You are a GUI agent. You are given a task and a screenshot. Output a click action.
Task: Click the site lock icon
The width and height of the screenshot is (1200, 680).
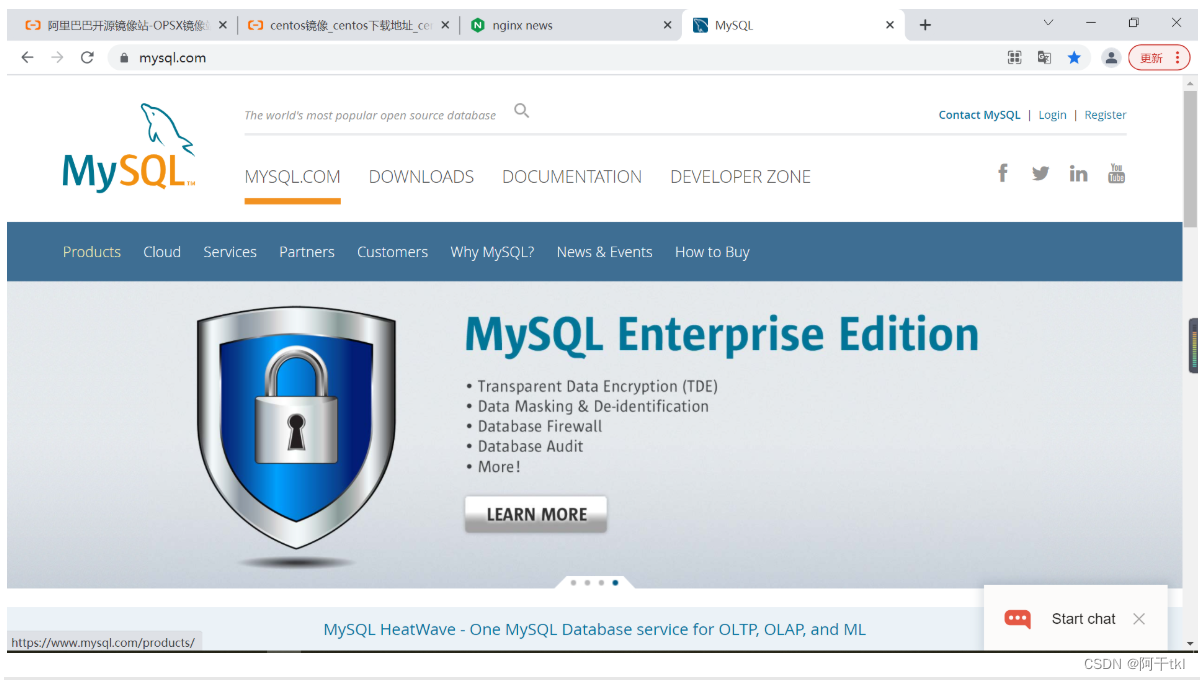tap(124, 58)
